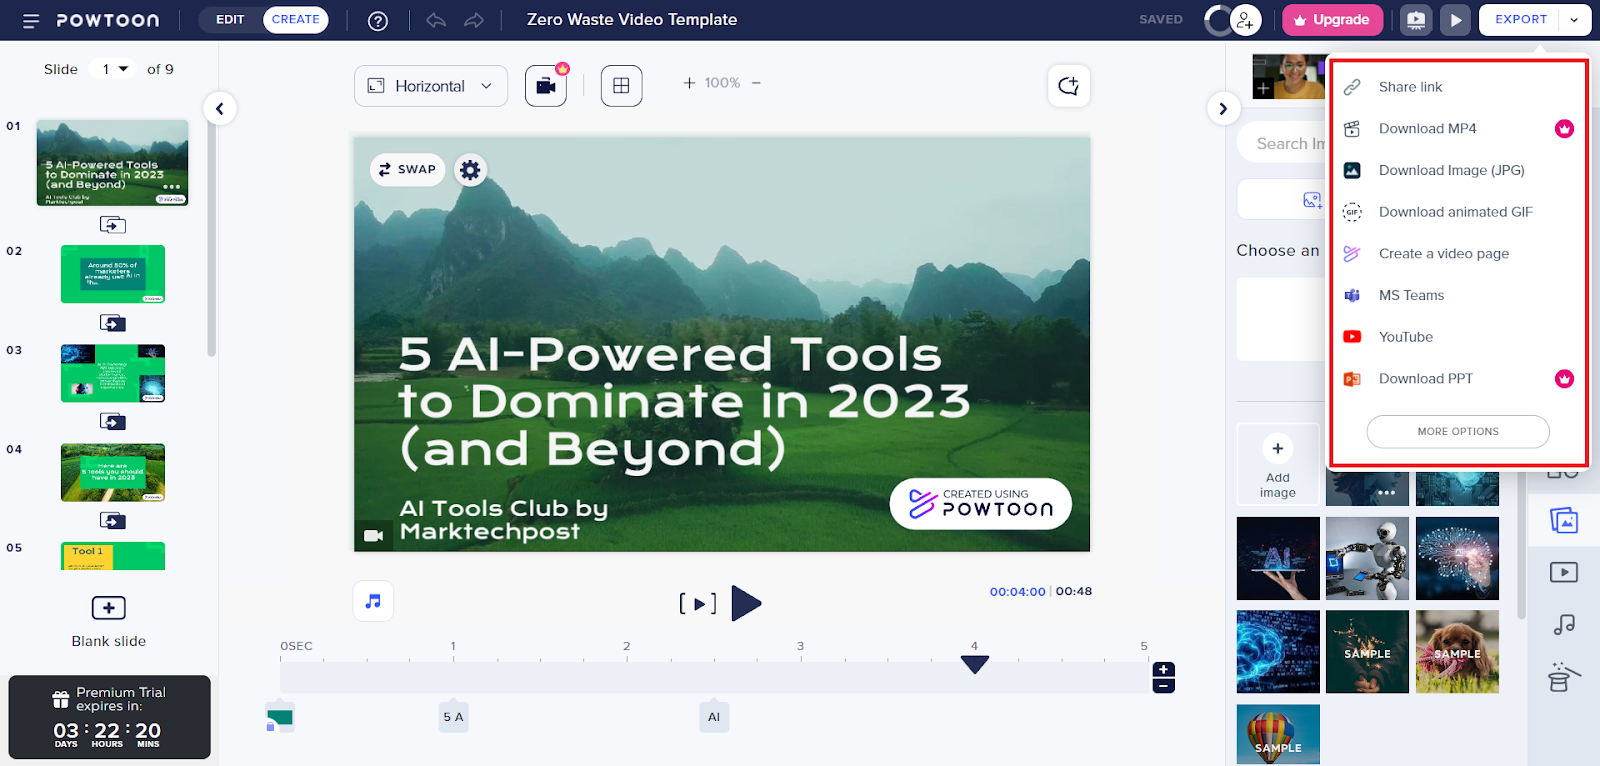Open the hamburger menu icon

pos(31,20)
